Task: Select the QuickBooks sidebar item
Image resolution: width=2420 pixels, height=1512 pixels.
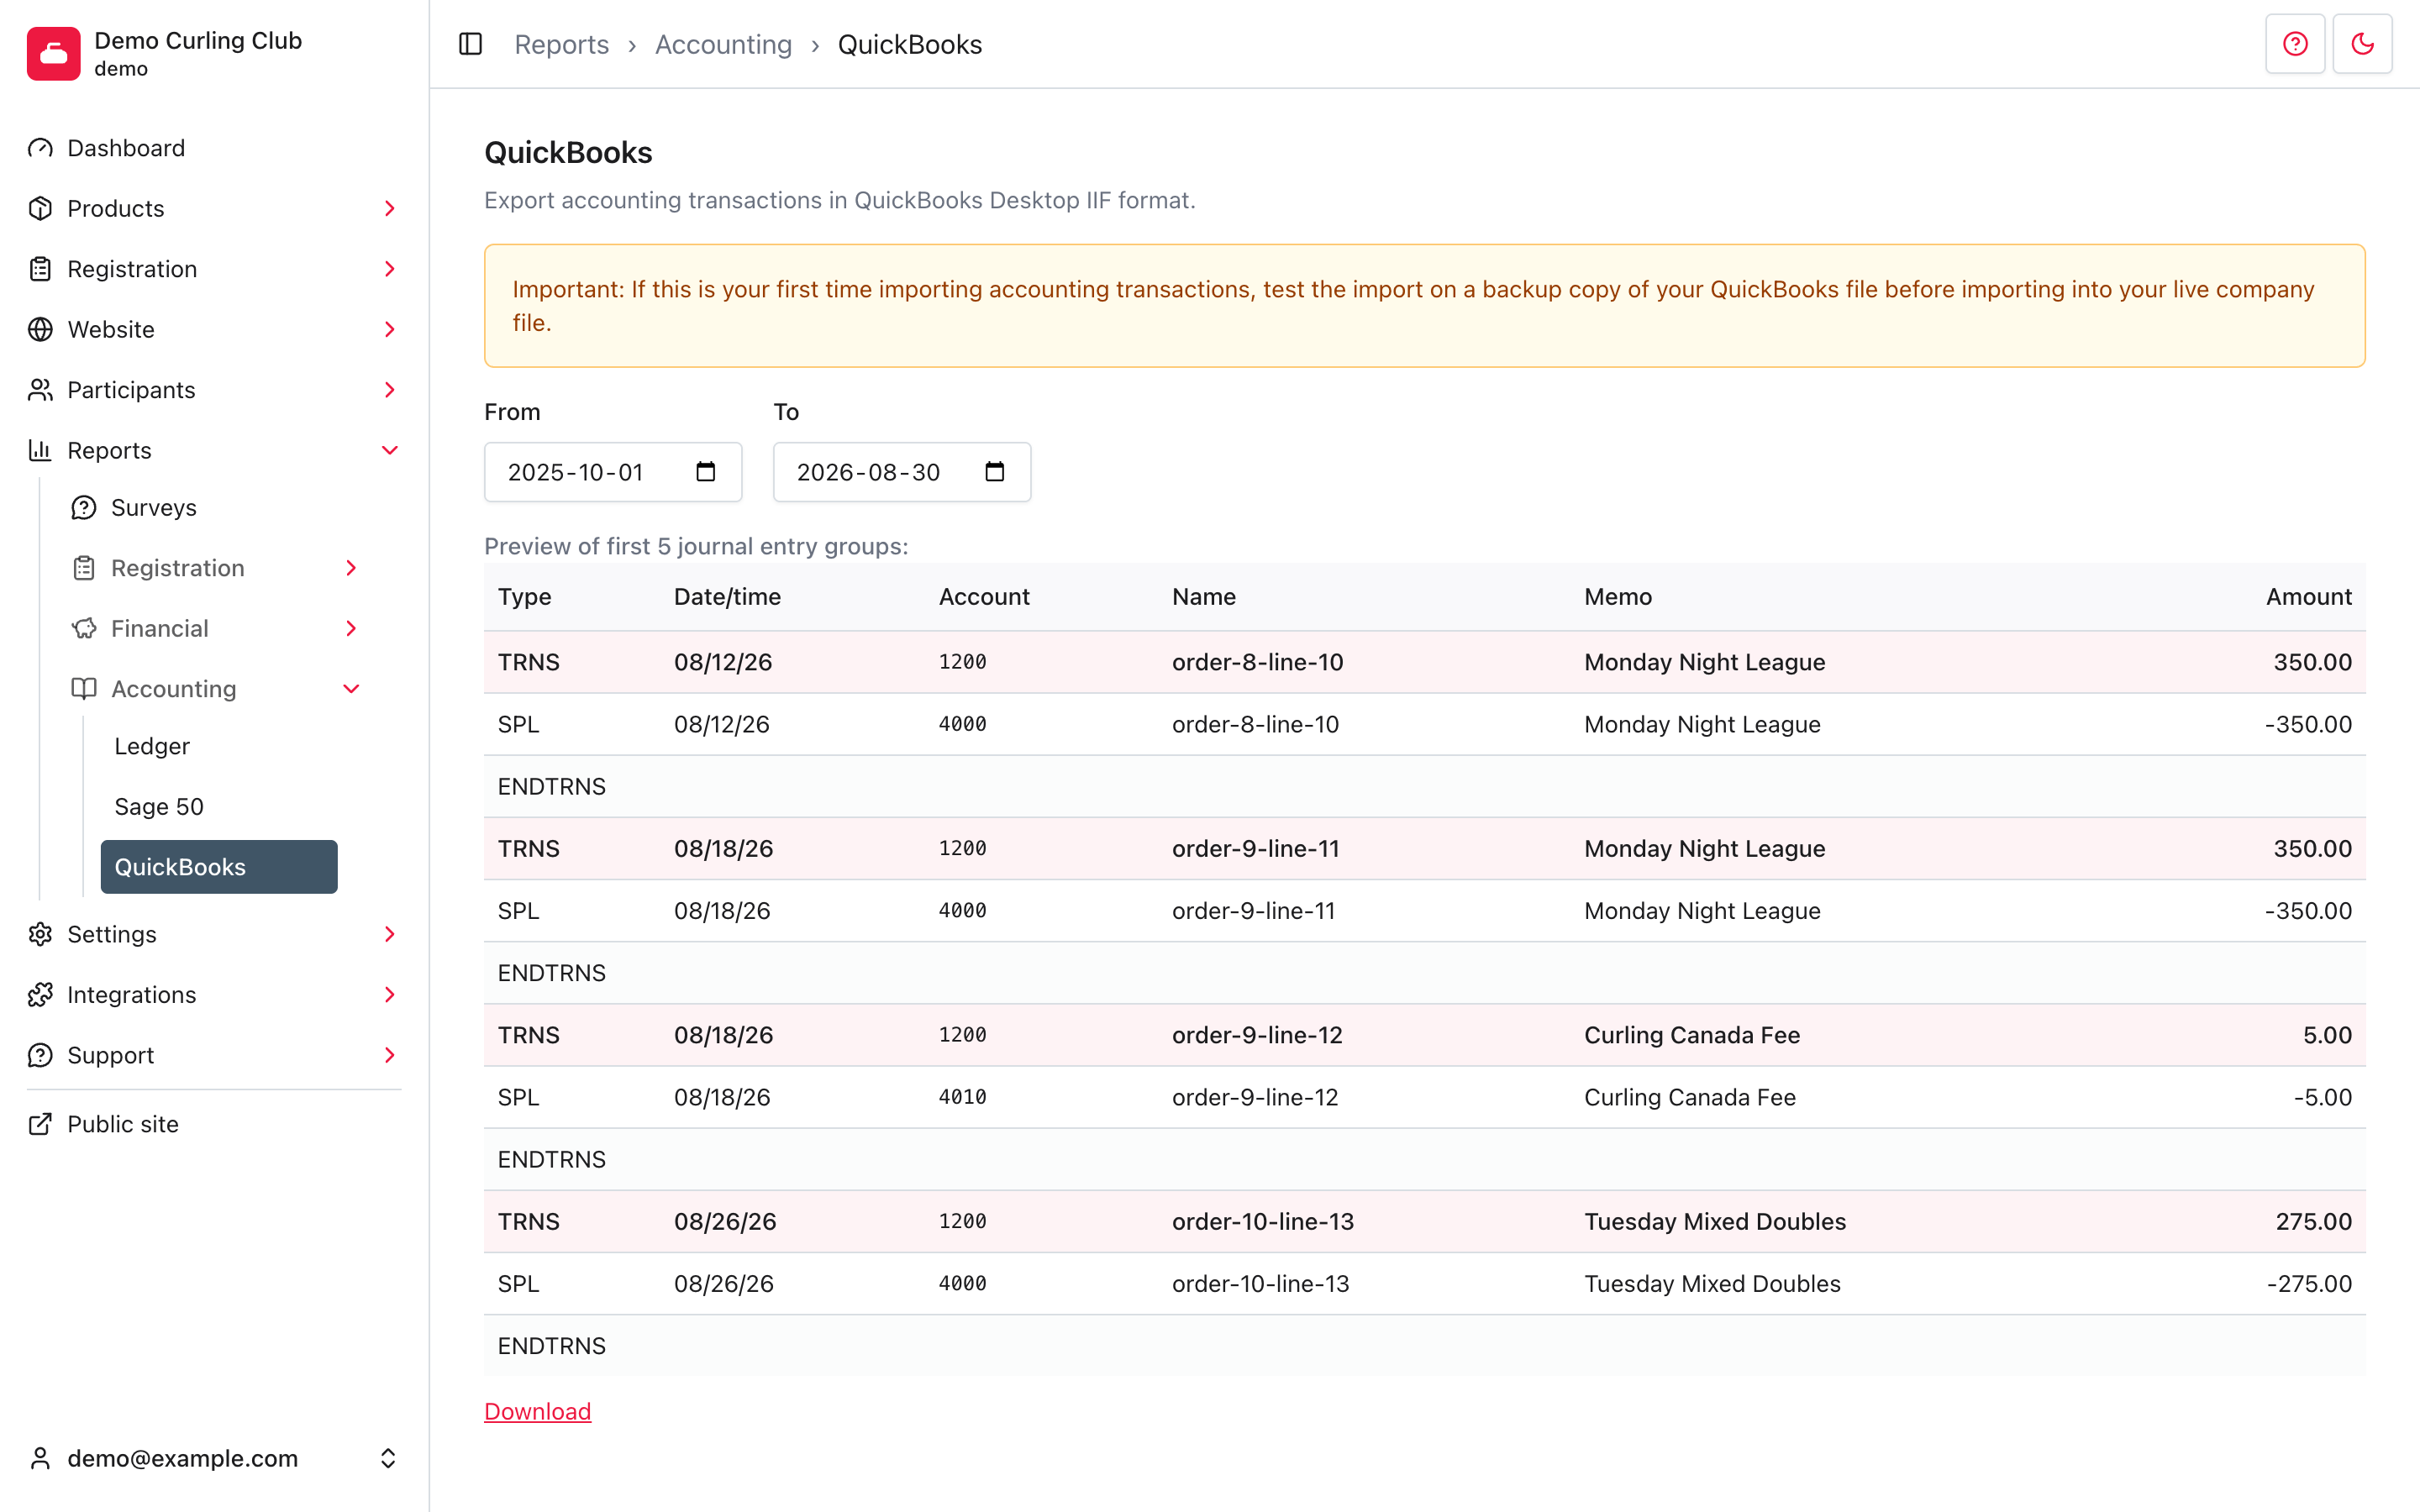Action: pos(219,867)
